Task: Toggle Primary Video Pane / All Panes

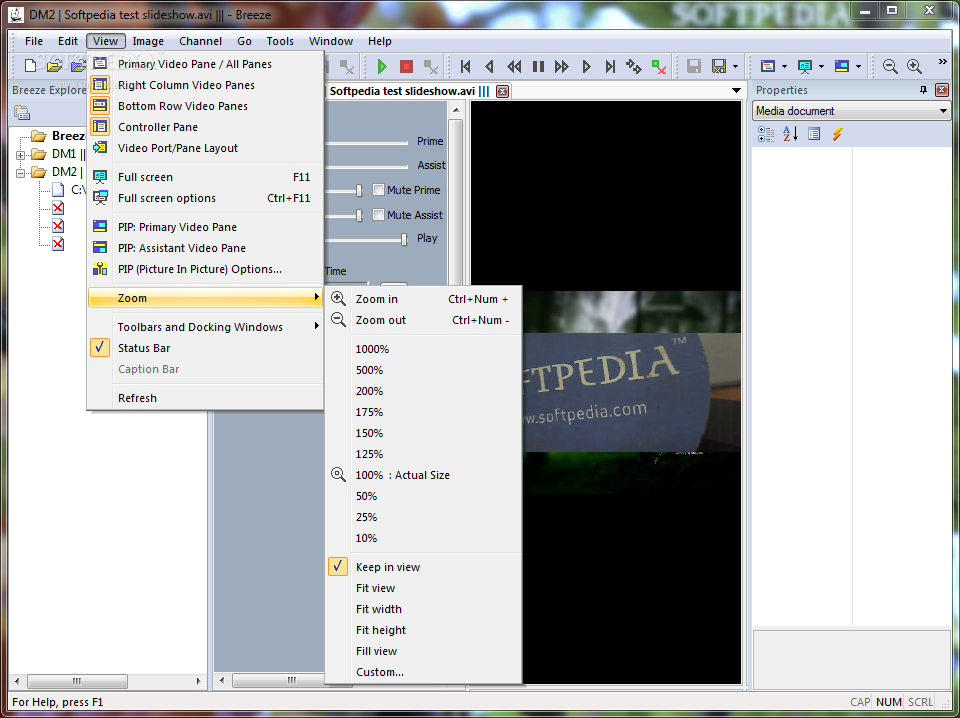Action: [x=206, y=64]
